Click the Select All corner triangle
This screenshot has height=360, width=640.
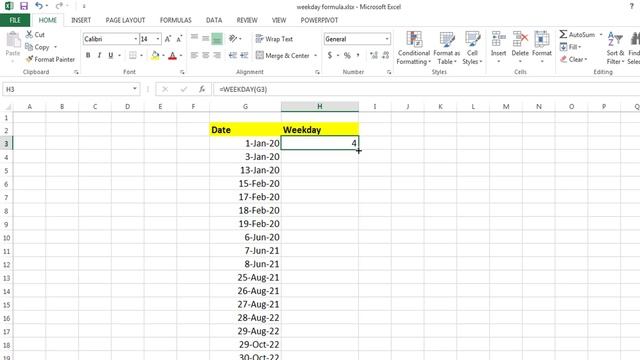(7, 107)
